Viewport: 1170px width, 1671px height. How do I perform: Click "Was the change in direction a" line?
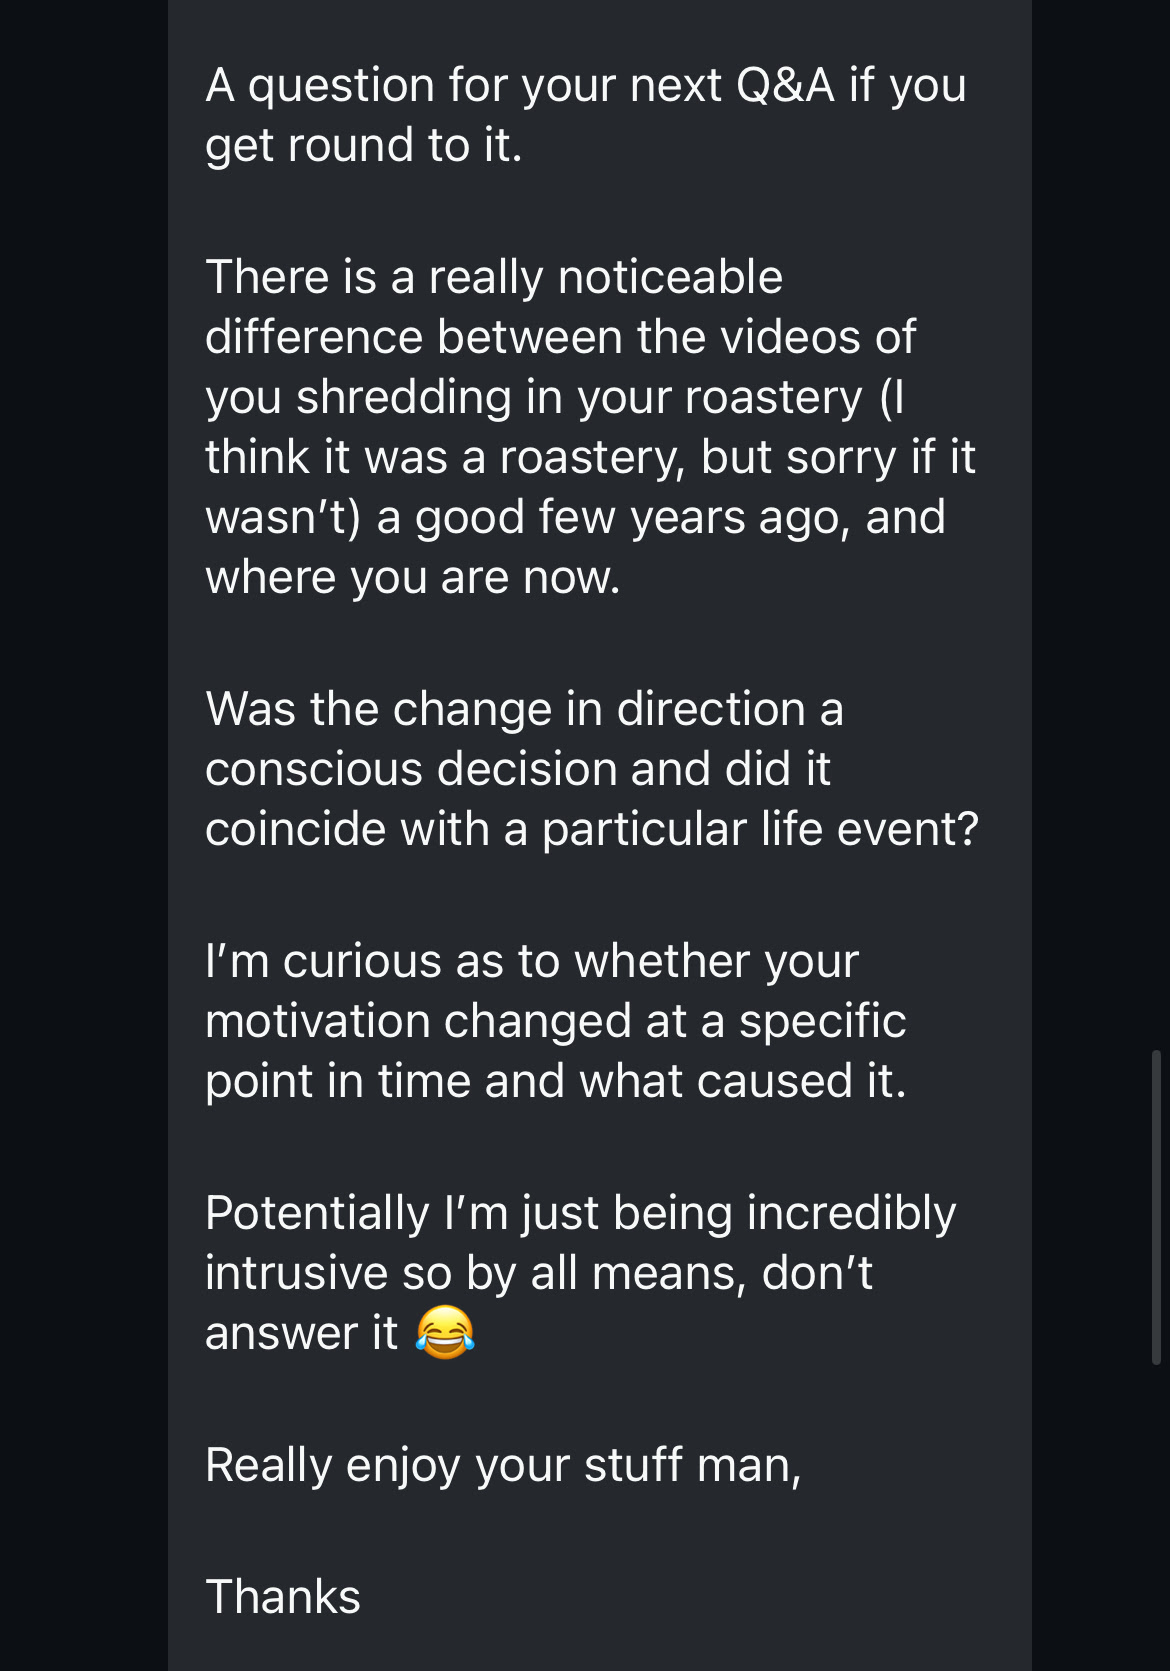pyautogui.click(x=525, y=709)
